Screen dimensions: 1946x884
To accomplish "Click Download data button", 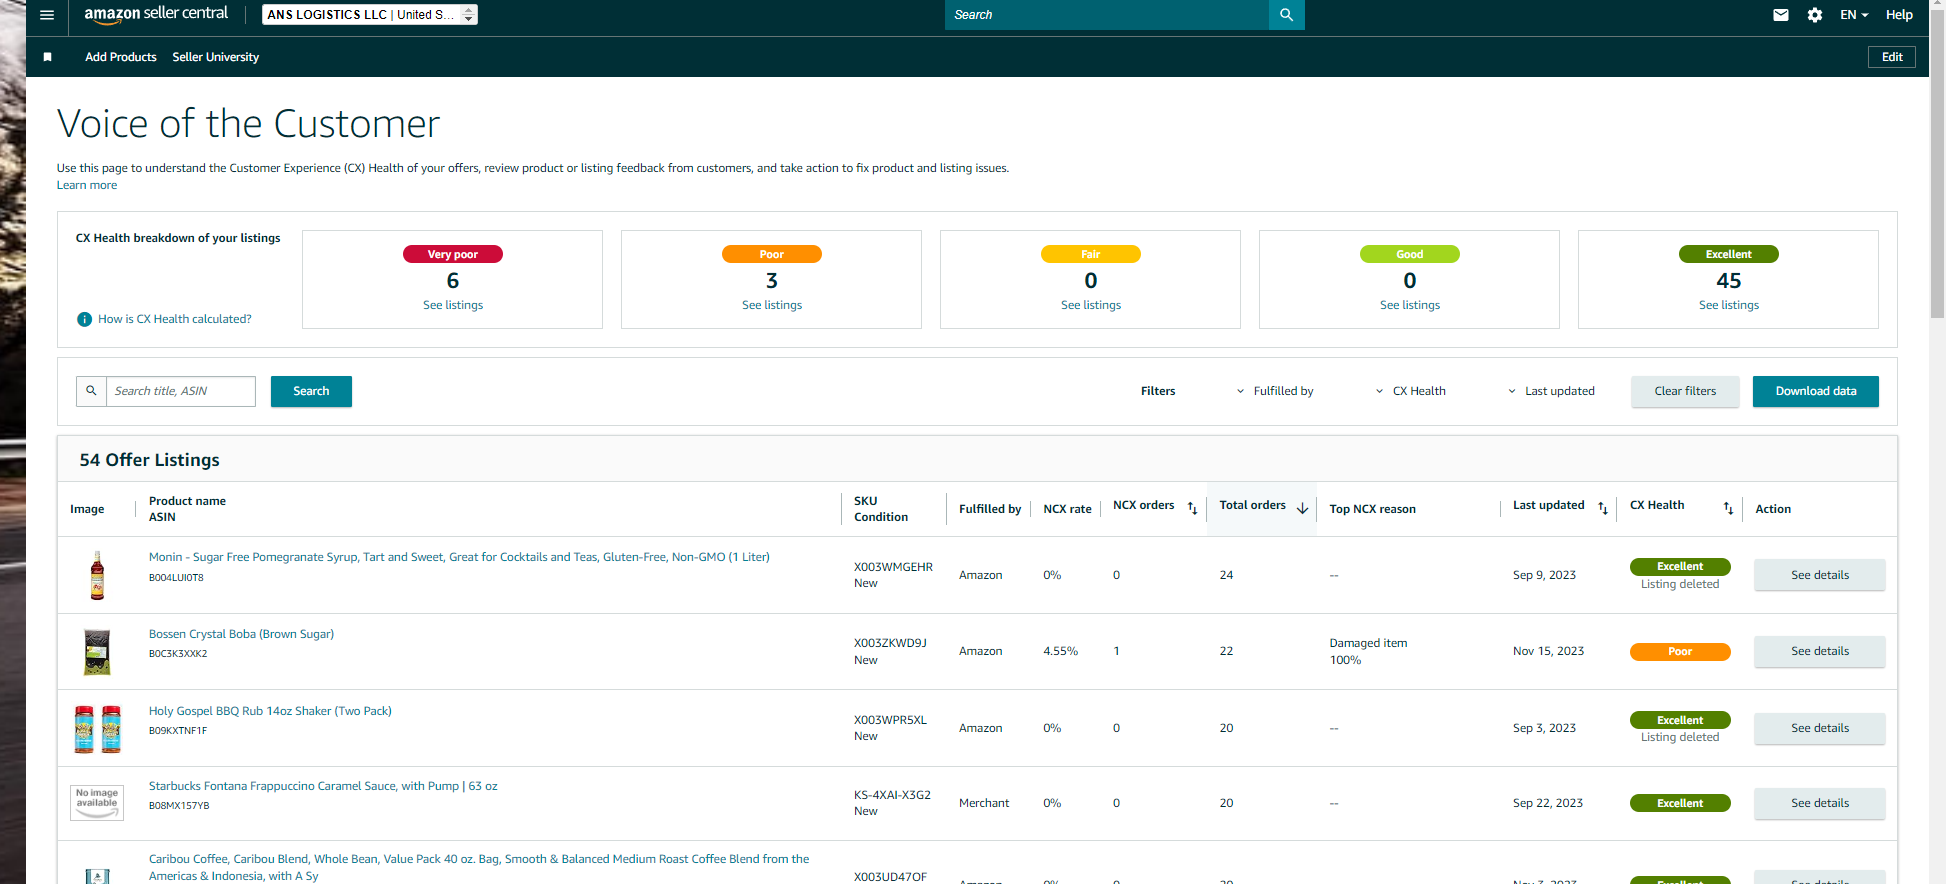I will tap(1816, 391).
